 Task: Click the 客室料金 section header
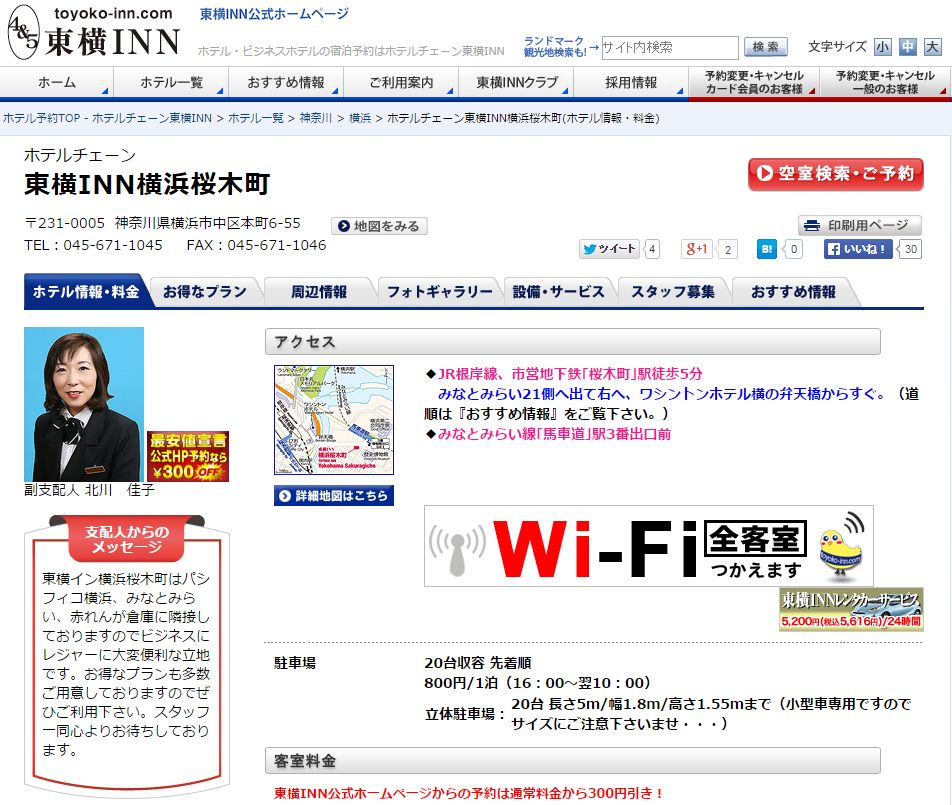click(573, 761)
